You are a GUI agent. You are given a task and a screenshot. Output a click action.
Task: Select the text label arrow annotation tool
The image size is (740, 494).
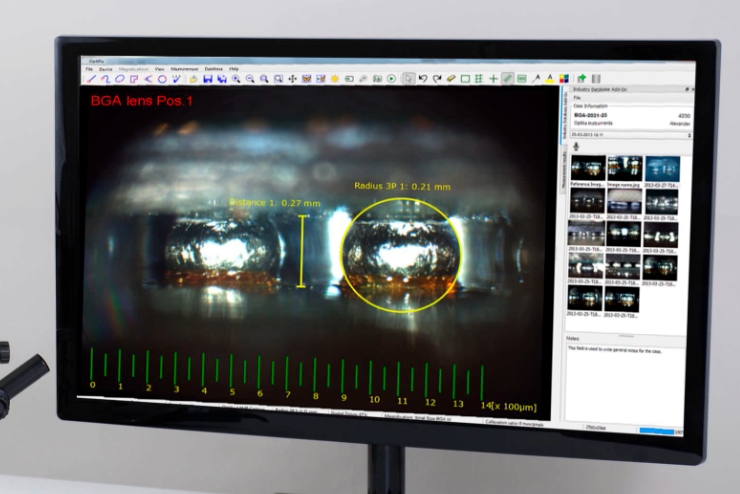click(x=536, y=79)
